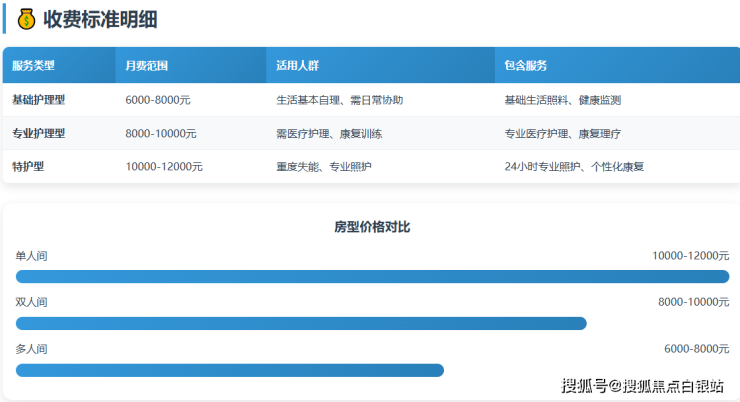Click the 适用人群 column header
This screenshot has height=402, width=740.
click(297, 65)
